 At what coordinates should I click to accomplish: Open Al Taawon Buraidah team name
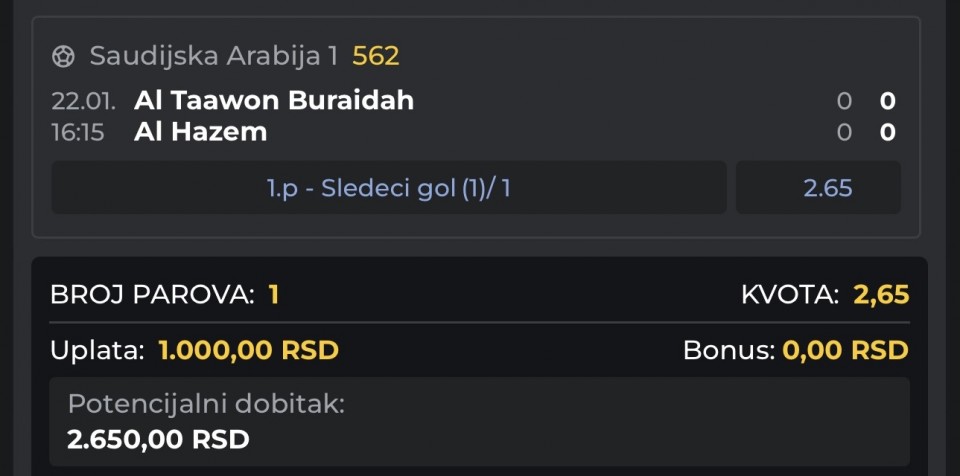(x=274, y=100)
